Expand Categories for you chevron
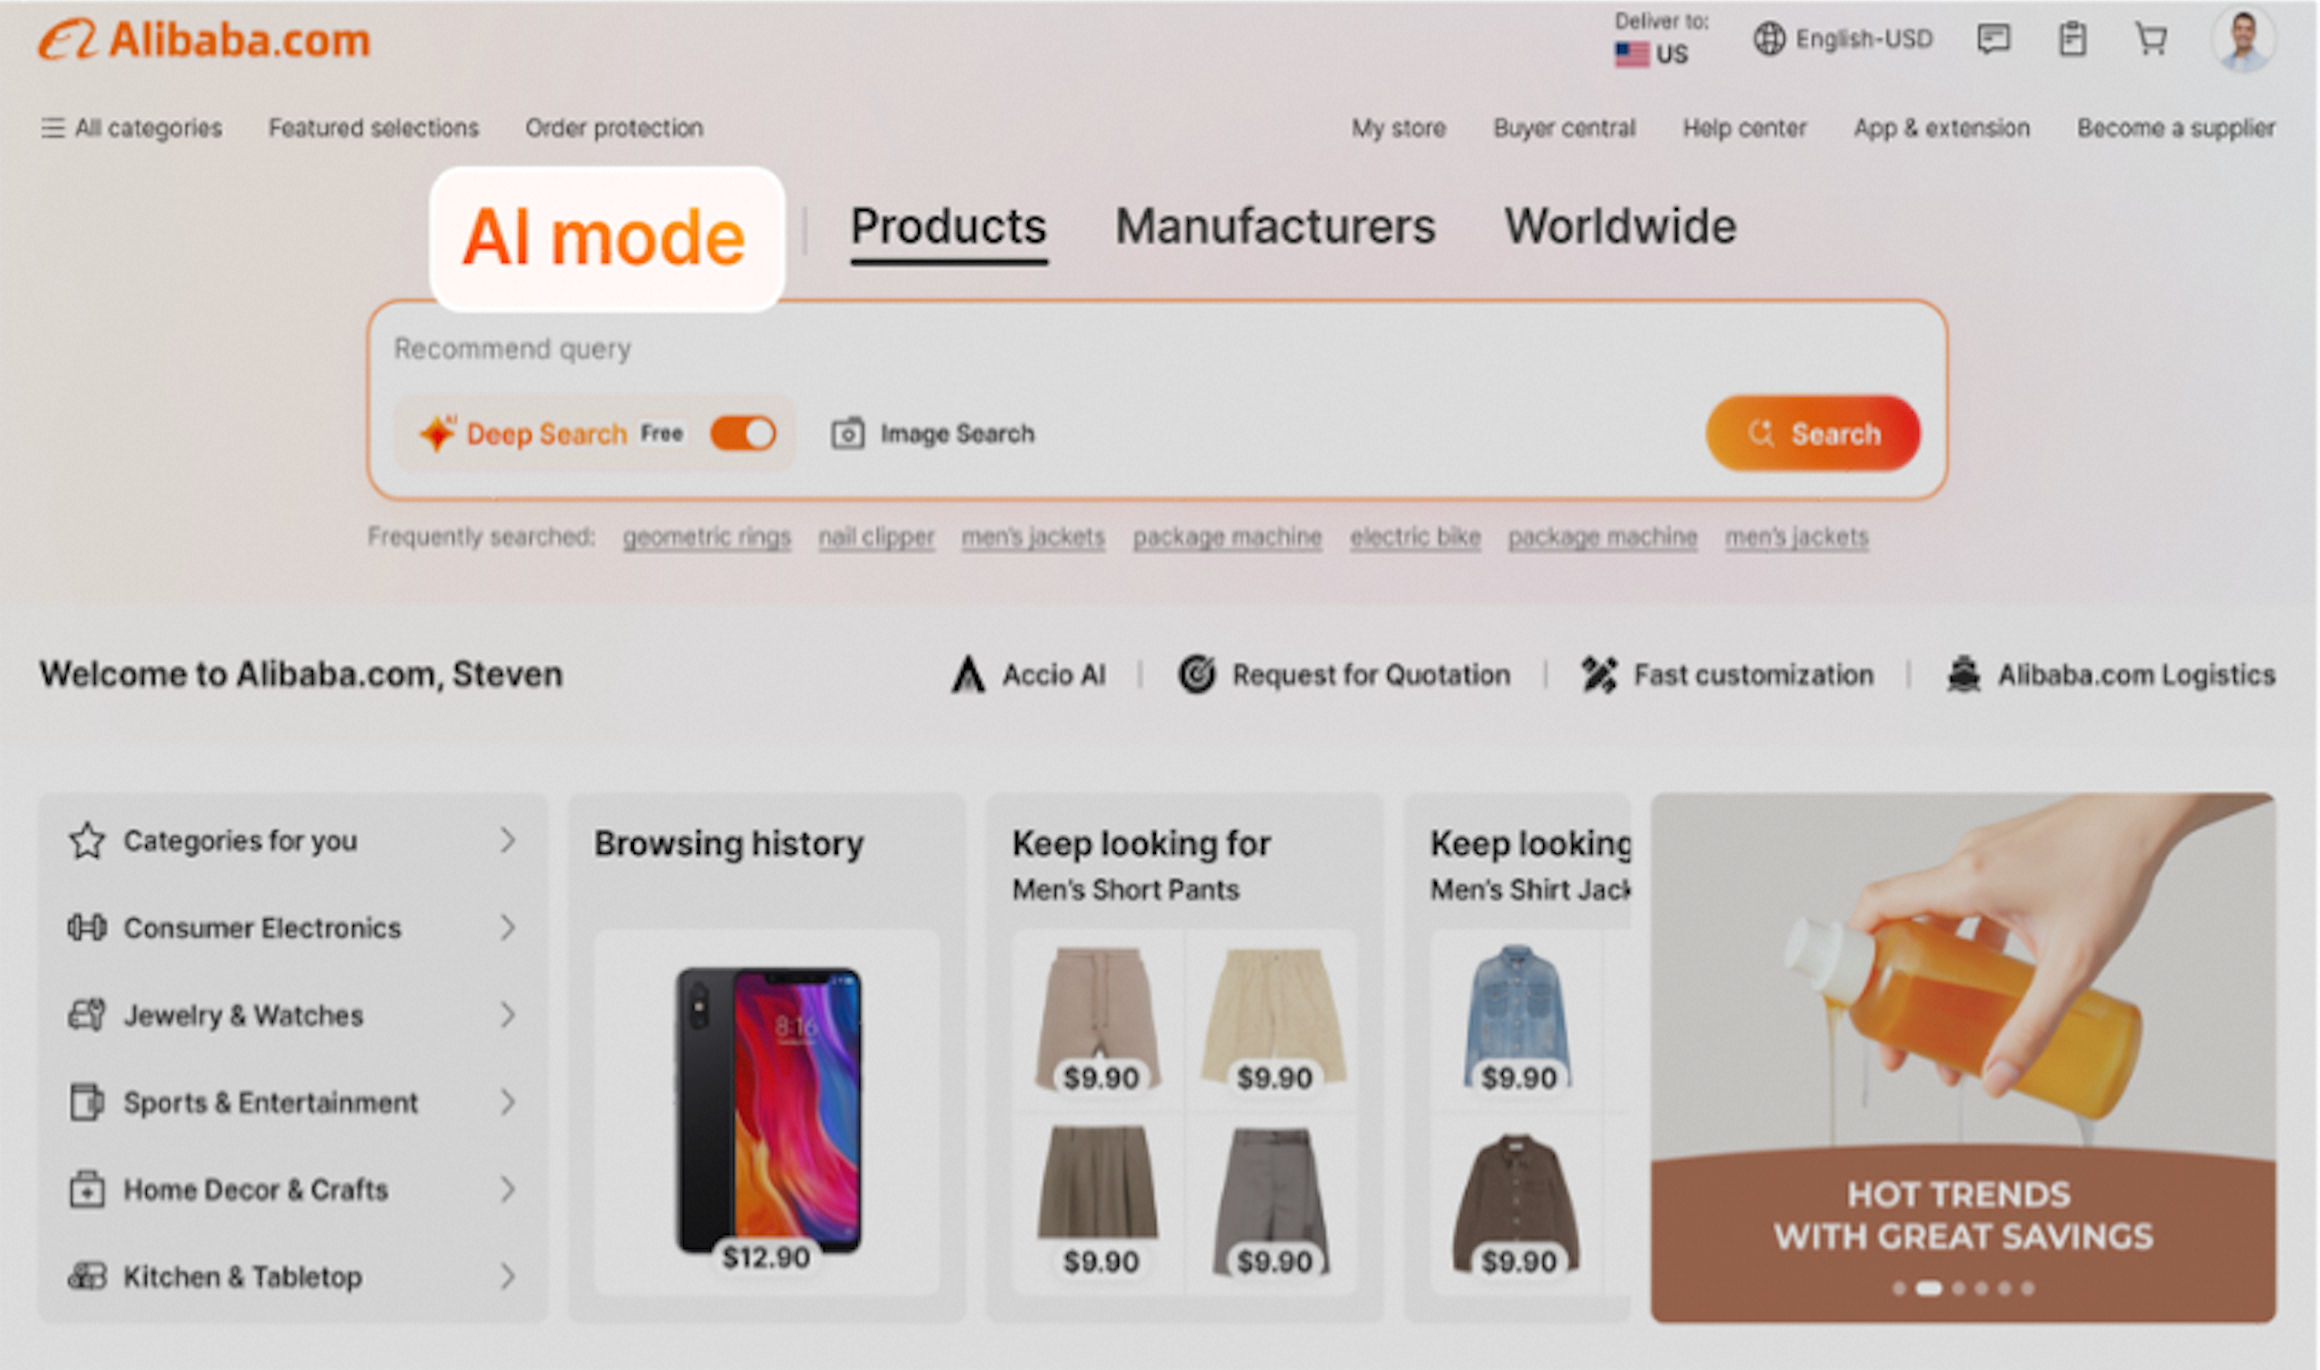Viewport: 2320px width, 1370px height. point(508,841)
